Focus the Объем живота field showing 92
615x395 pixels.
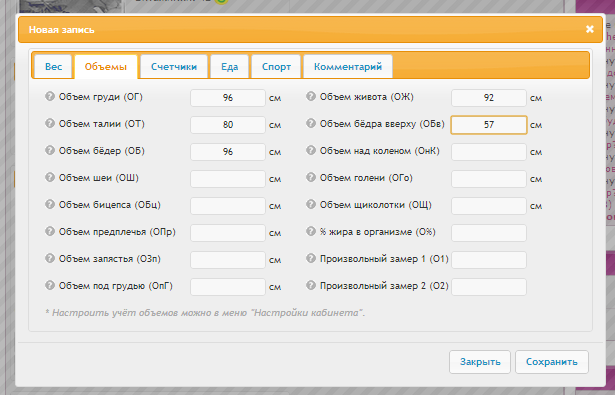coord(489,98)
